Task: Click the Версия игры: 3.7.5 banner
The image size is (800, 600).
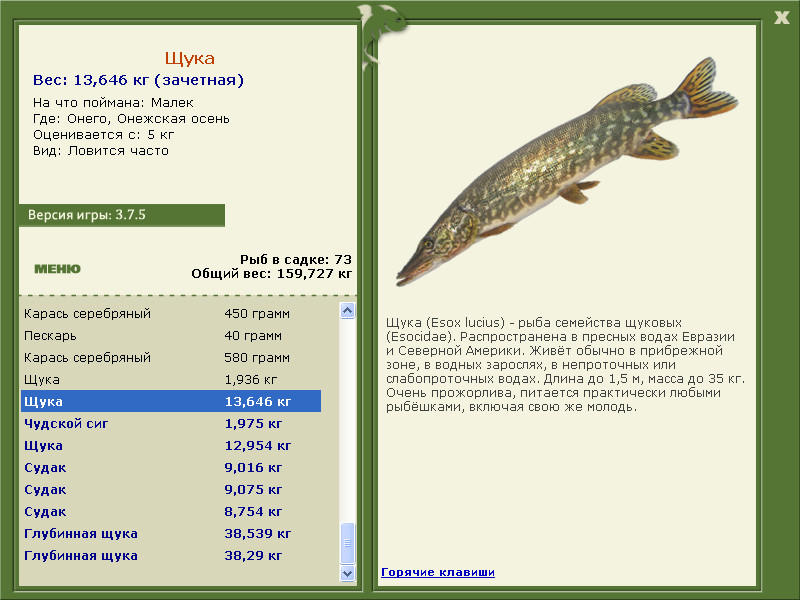Action: [x=122, y=215]
